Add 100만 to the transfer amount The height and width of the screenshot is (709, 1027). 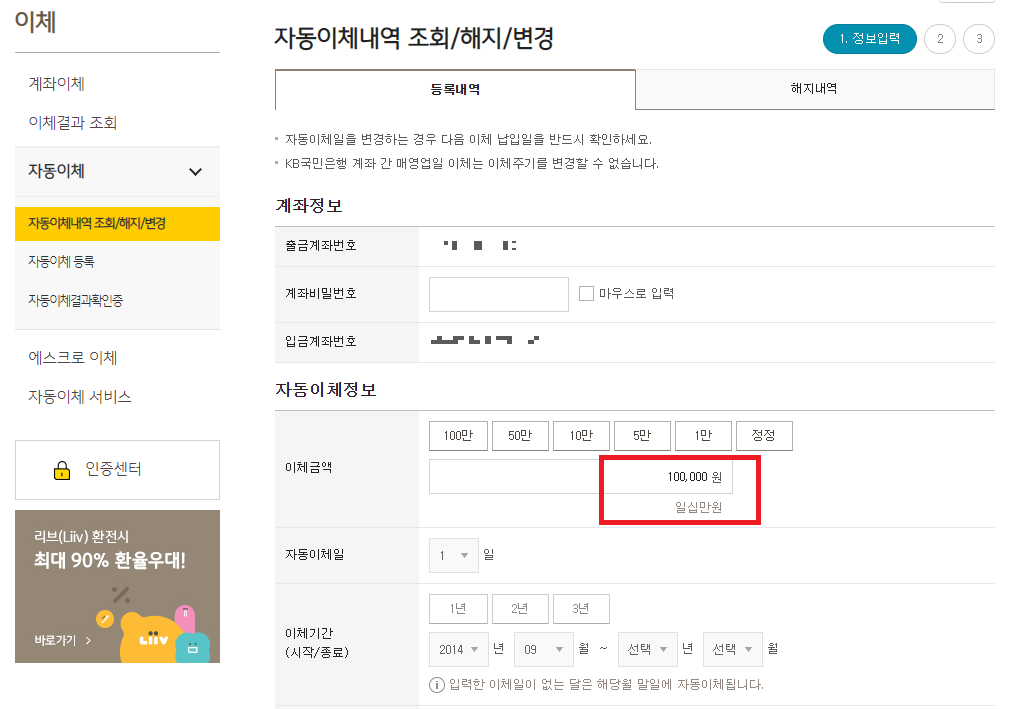(x=458, y=436)
